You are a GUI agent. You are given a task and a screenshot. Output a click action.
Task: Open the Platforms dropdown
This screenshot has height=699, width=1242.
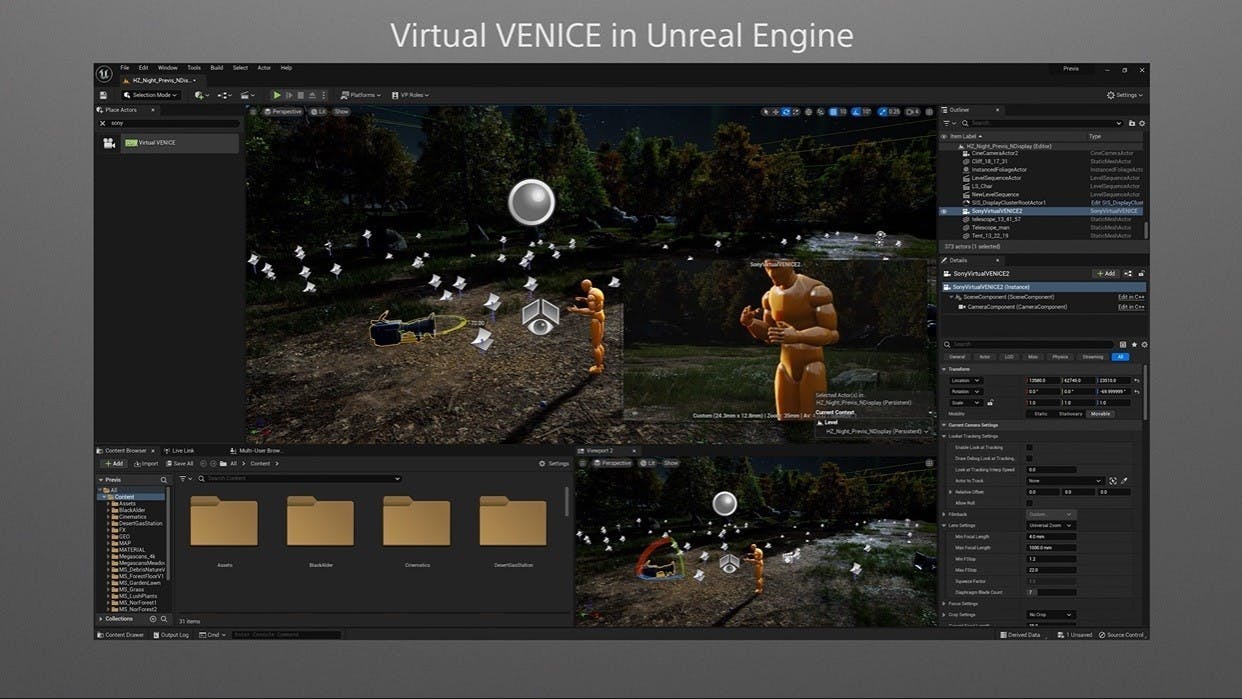click(x=362, y=95)
